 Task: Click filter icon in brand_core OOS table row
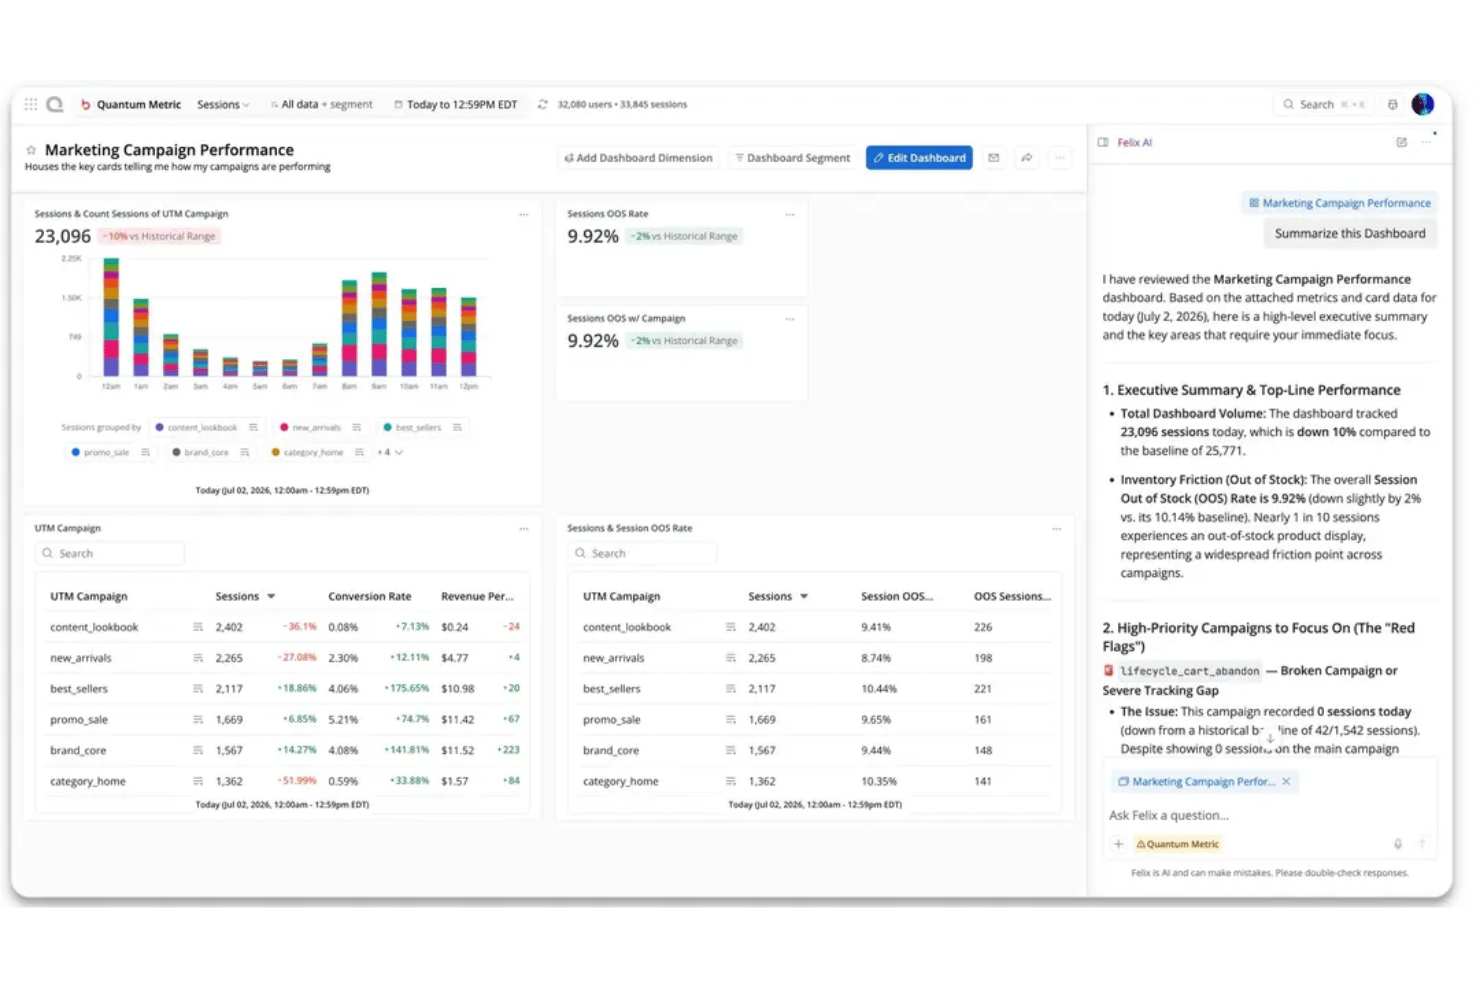[x=730, y=750]
